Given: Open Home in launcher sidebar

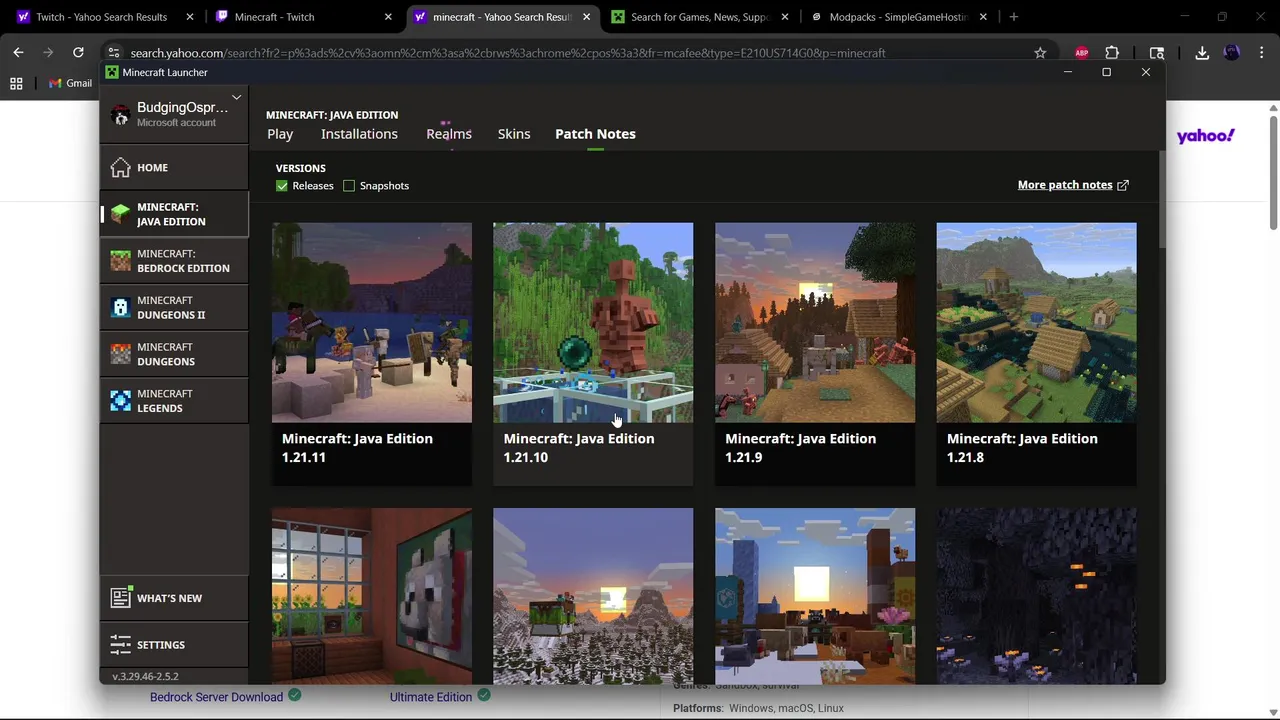Looking at the screenshot, I should 174,167.
